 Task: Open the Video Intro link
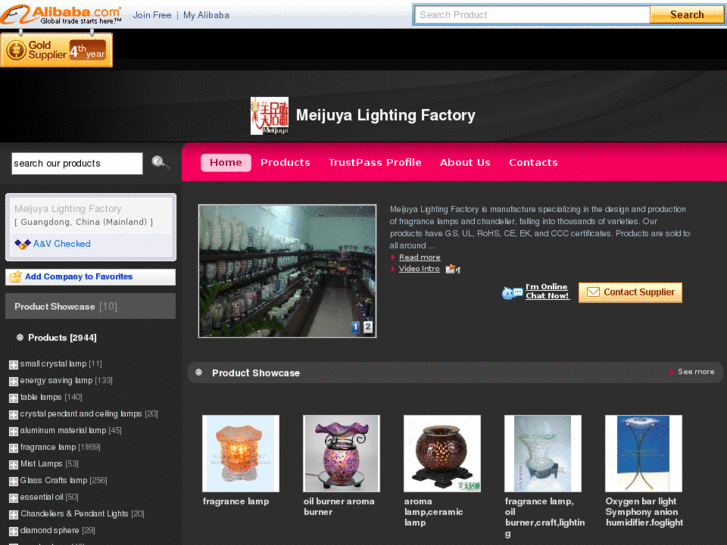[419, 269]
